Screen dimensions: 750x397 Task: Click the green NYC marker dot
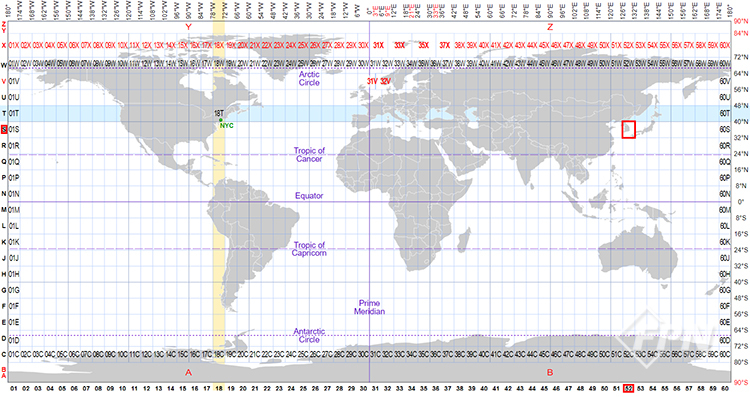pyautogui.click(x=221, y=120)
